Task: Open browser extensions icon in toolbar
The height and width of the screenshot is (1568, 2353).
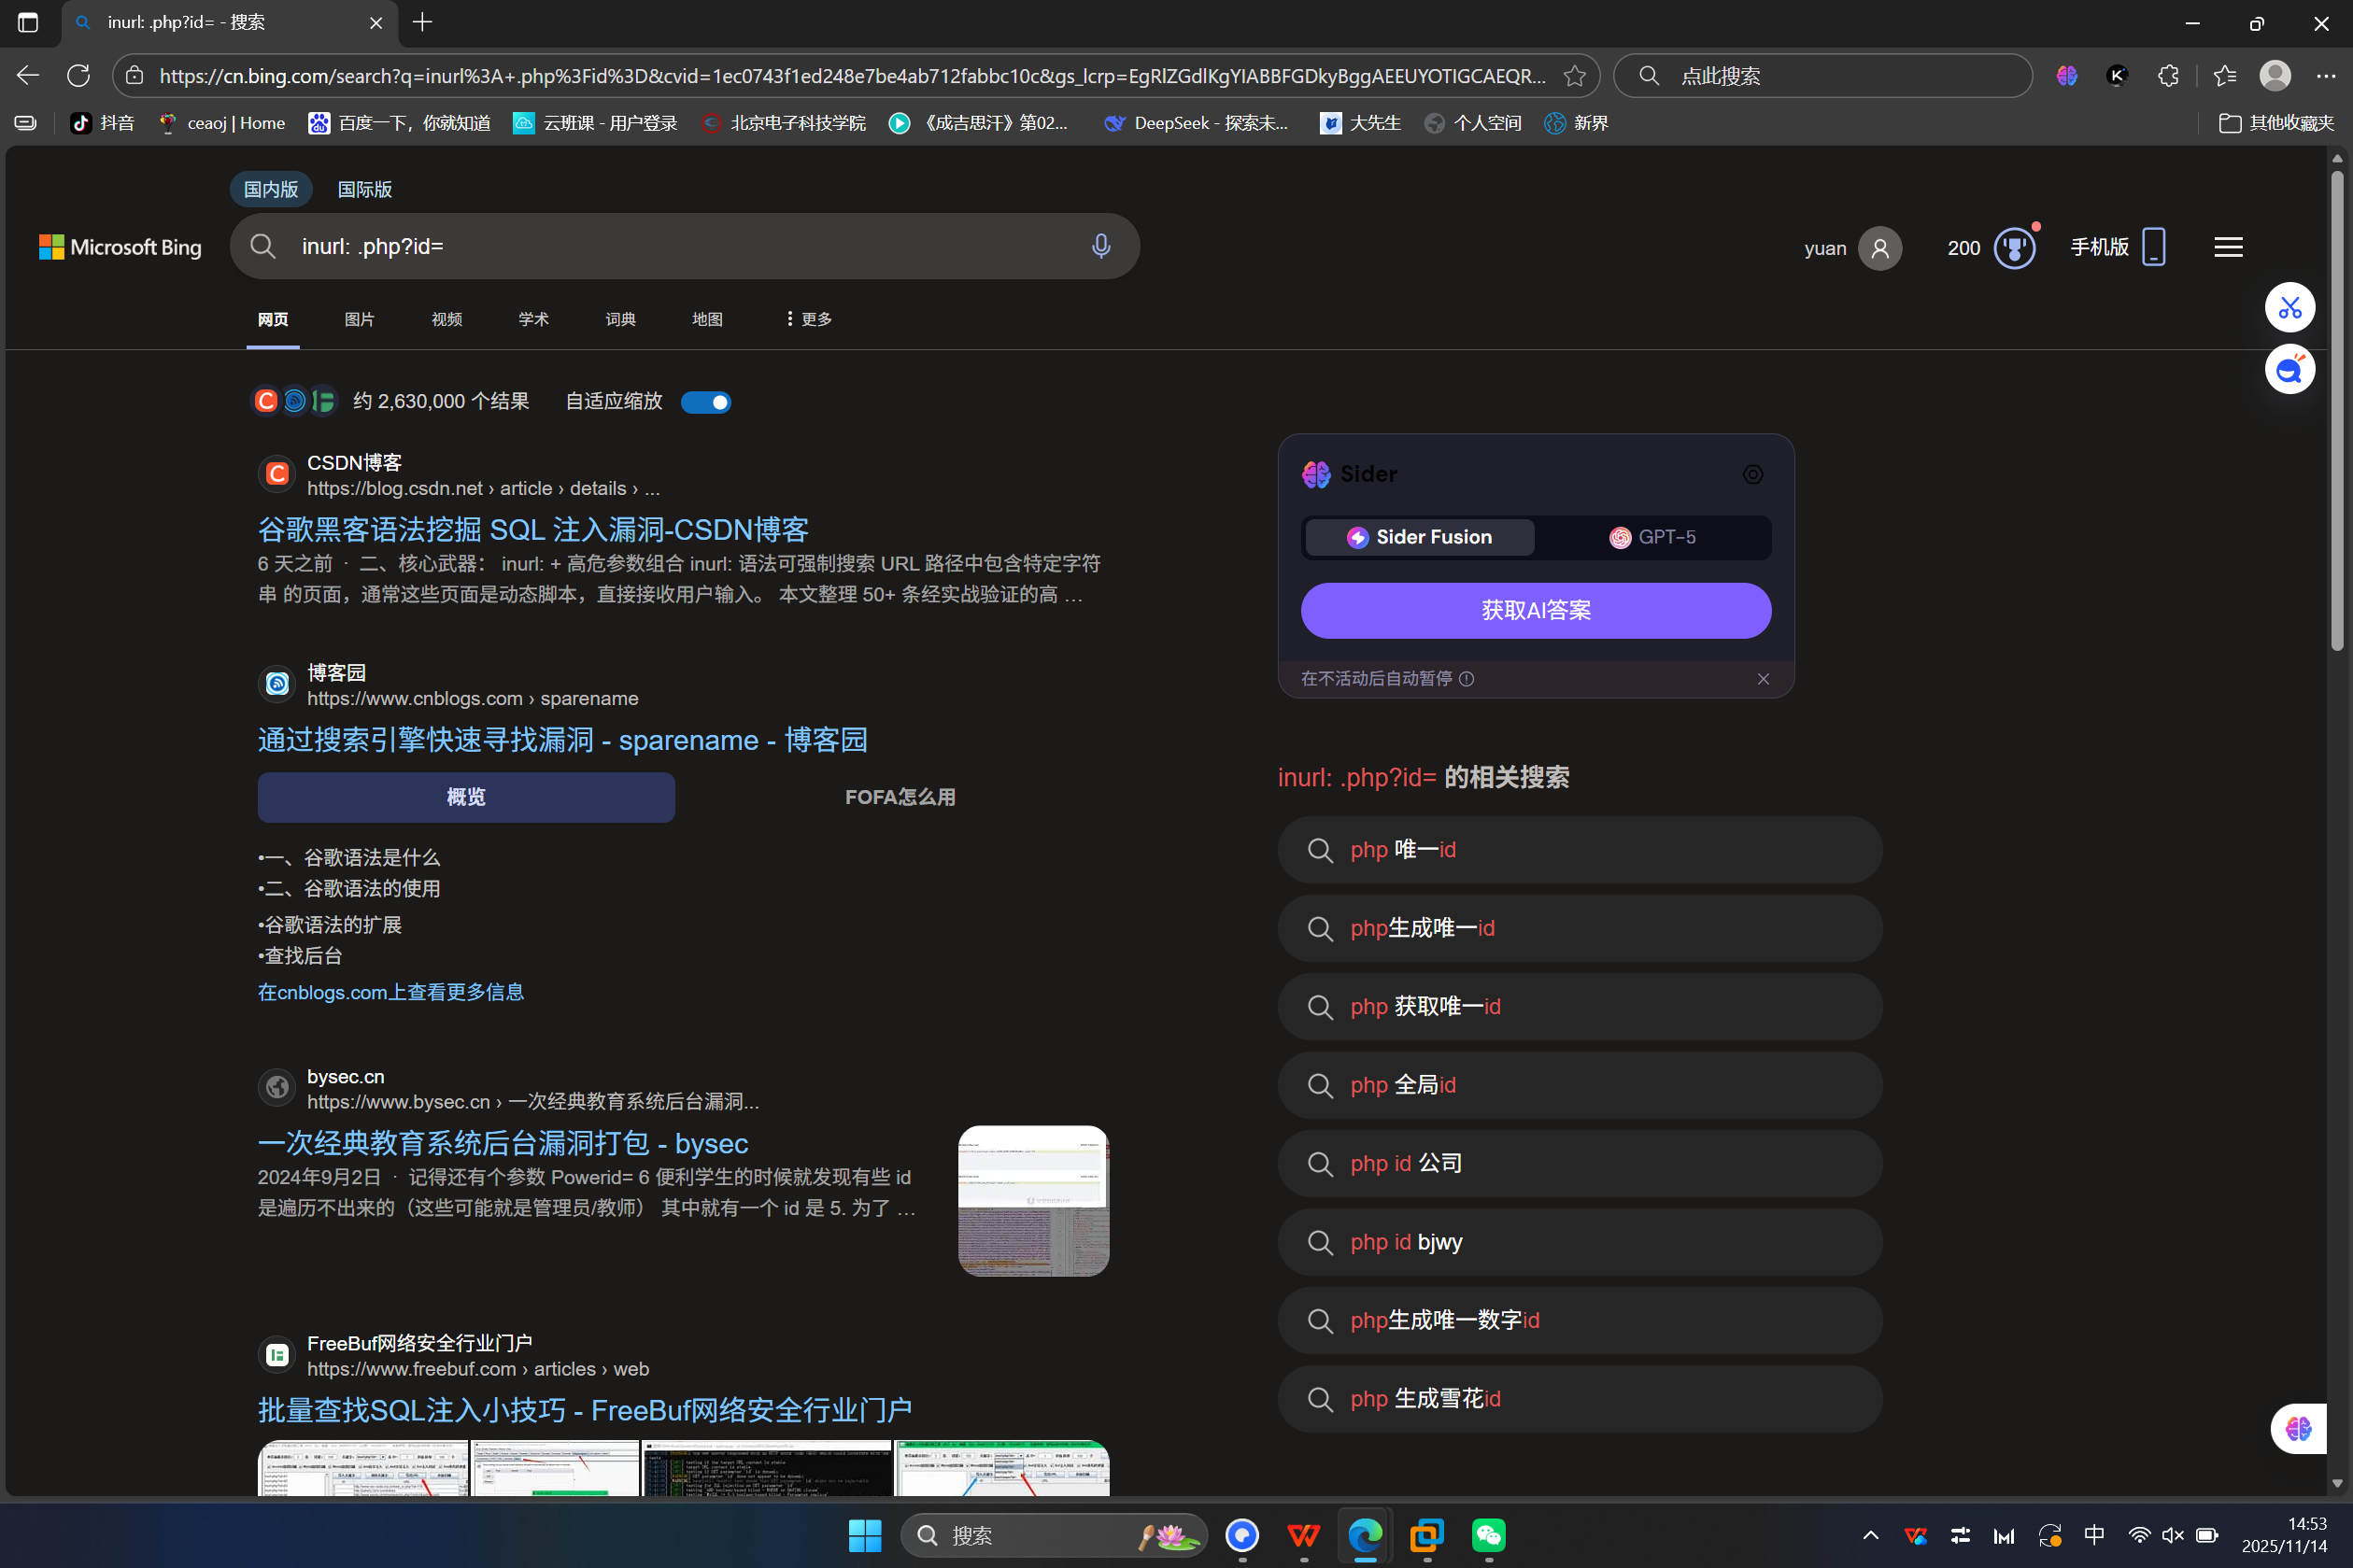Action: tap(2167, 75)
